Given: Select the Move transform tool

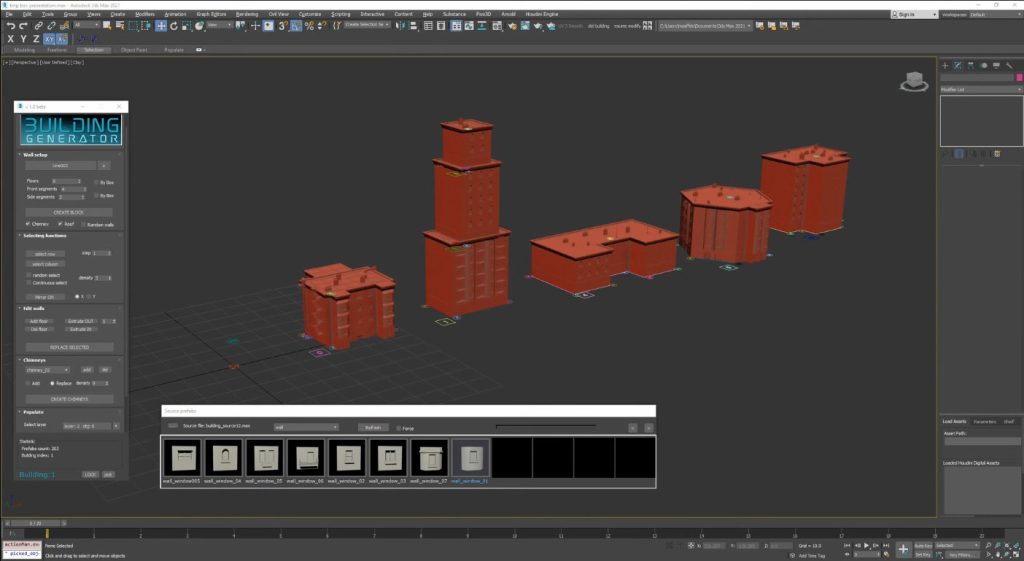Looking at the screenshot, I should click(161, 26).
